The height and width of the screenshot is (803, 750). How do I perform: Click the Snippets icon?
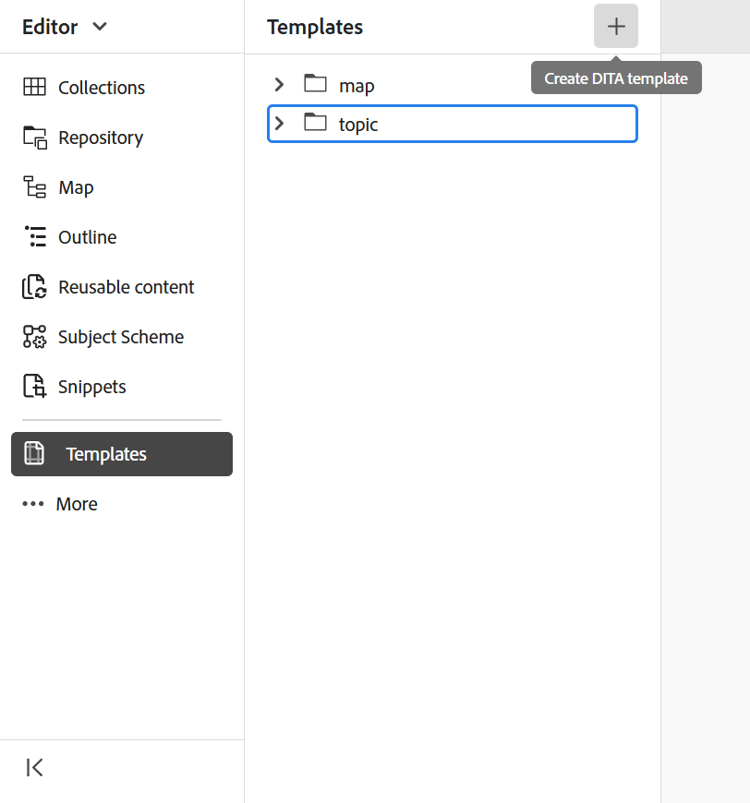[x=34, y=387]
